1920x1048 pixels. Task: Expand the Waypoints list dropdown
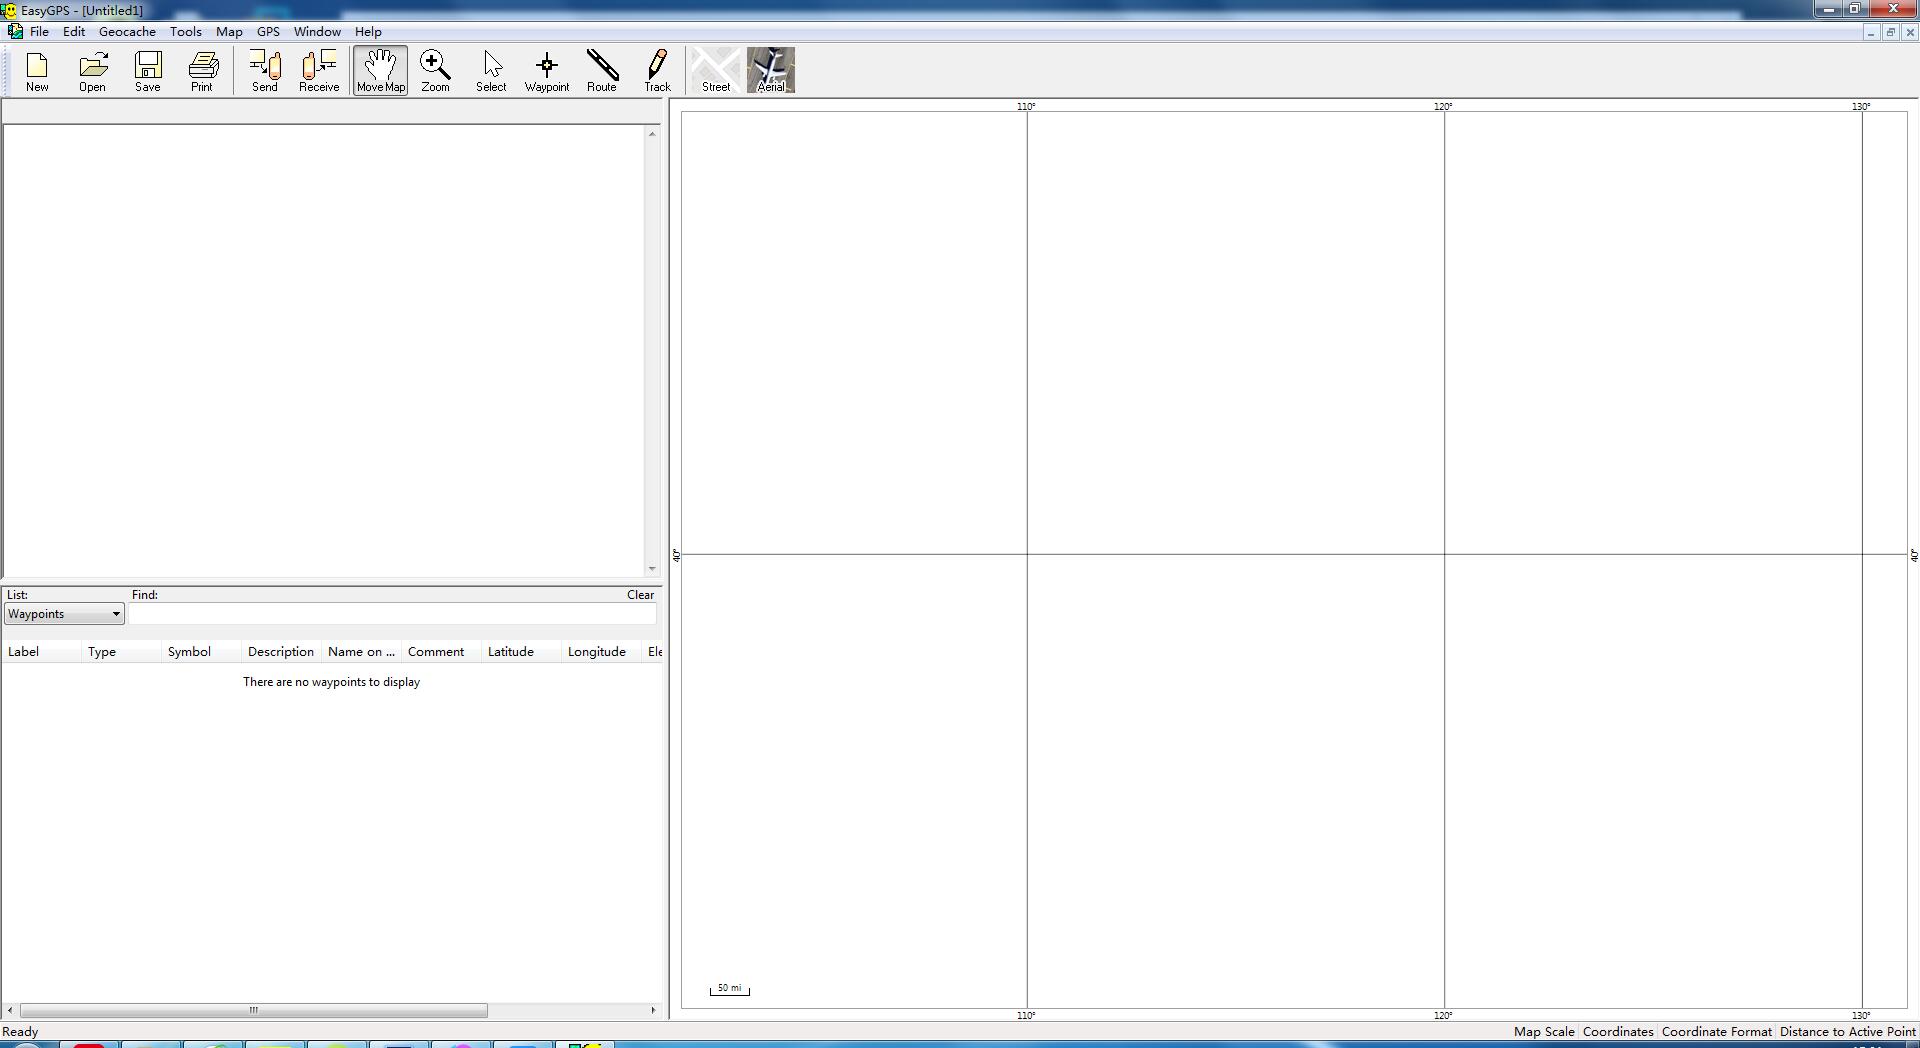coord(115,614)
